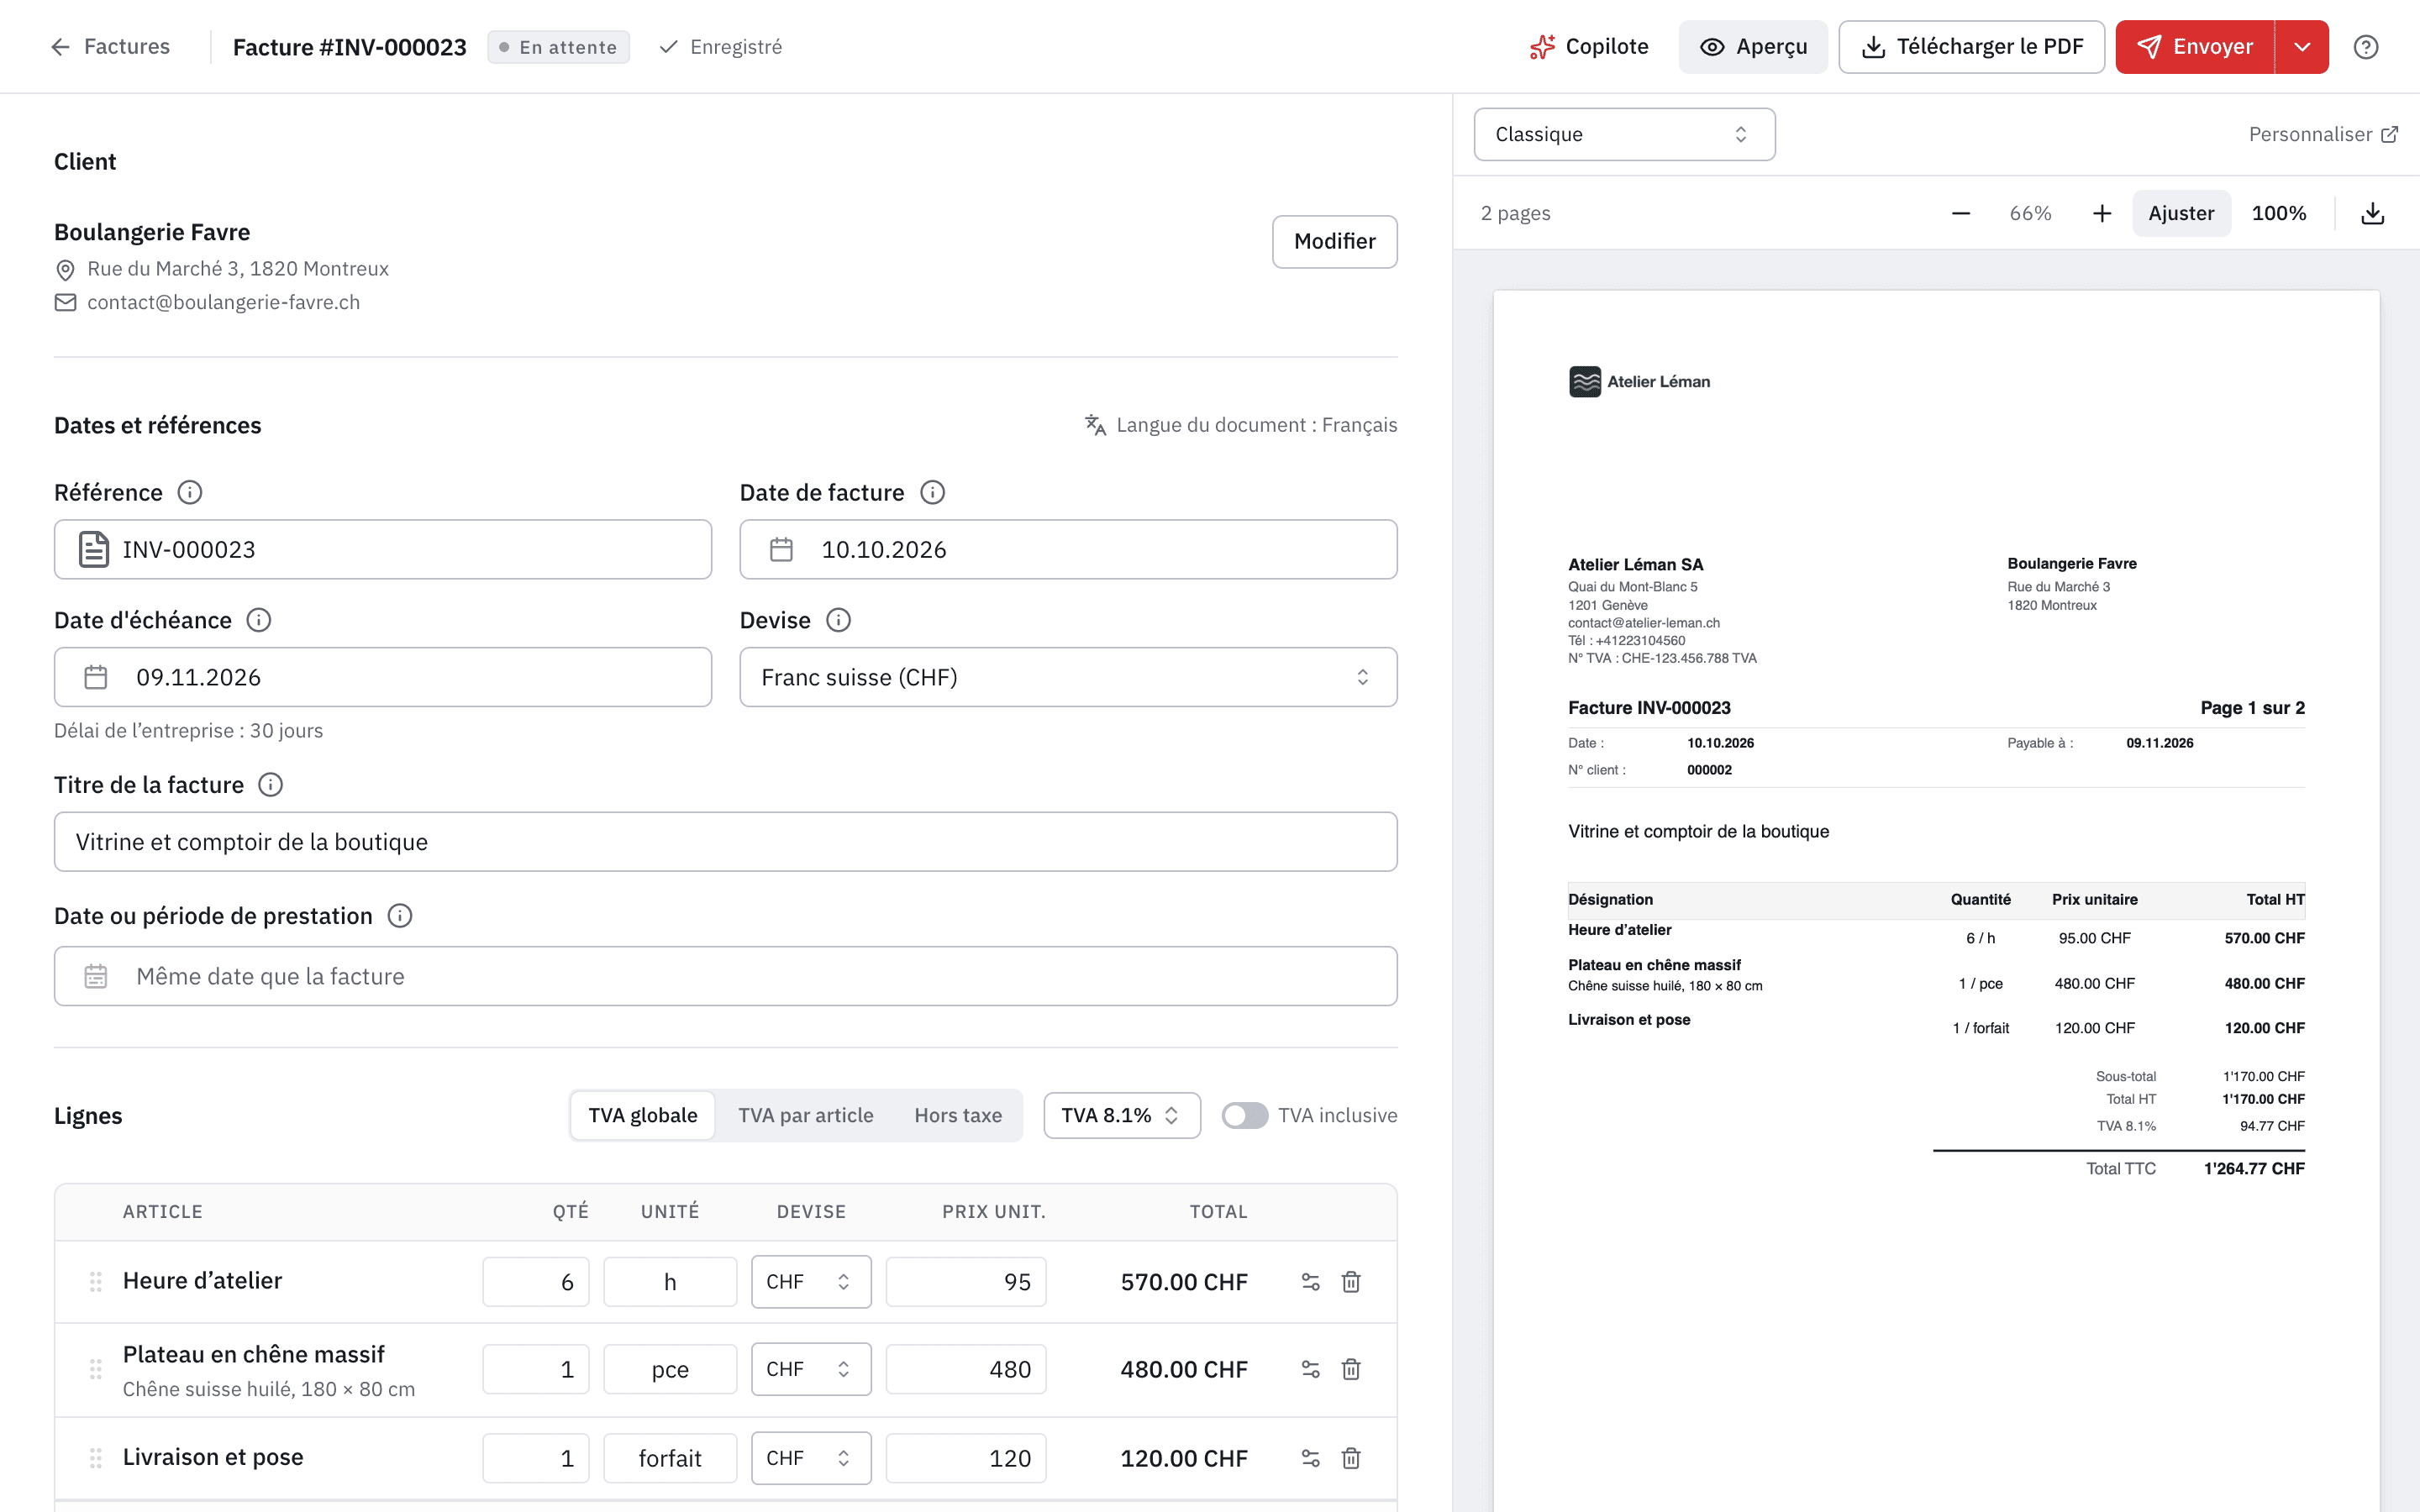Click info icon next to Date d'échéance
Image resolution: width=2420 pixels, height=1512 pixels.
click(x=259, y=620)
